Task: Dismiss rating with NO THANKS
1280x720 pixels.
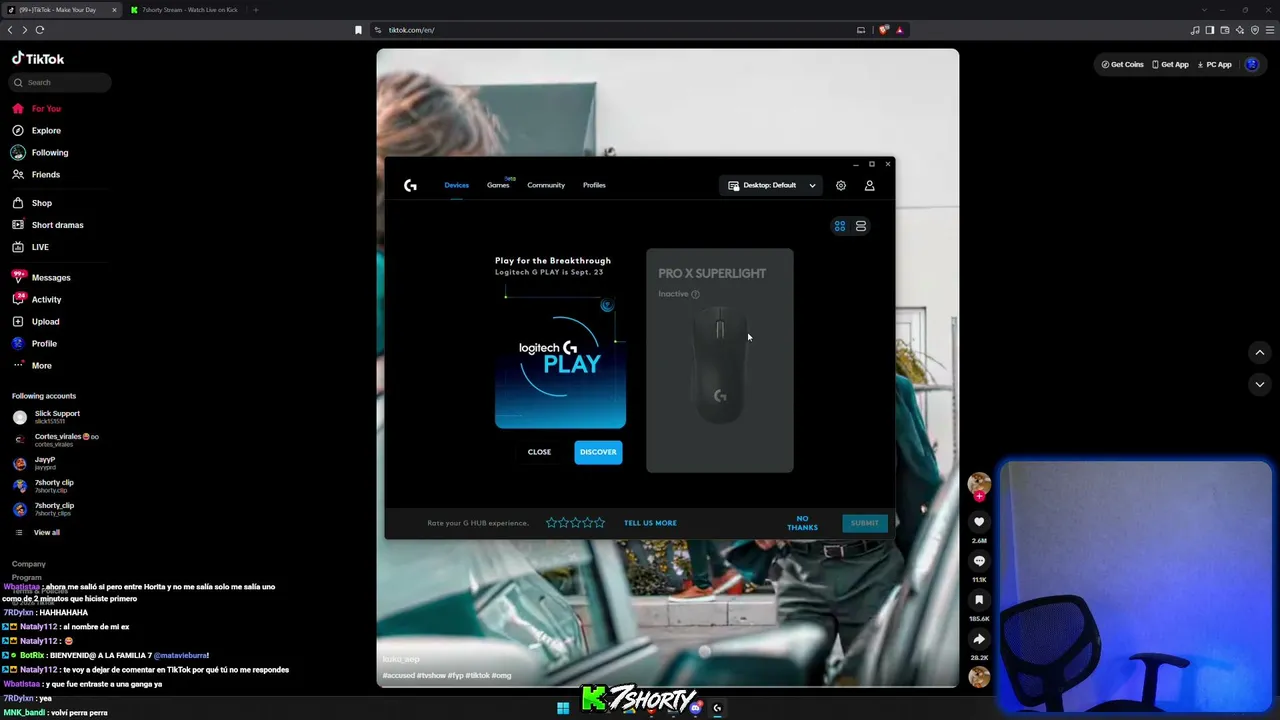Action: click(x=802, y=523)
